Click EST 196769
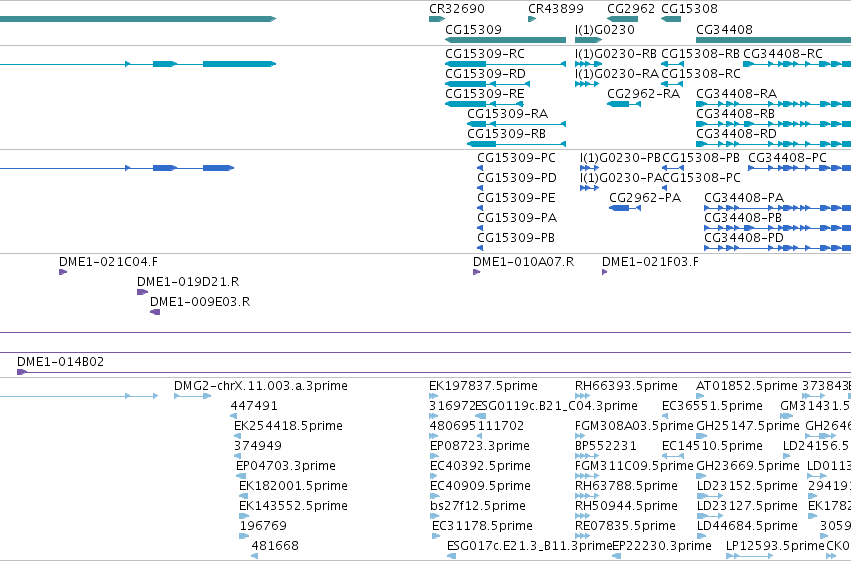This screenshot has width=851, height=561. coord(244,536)
